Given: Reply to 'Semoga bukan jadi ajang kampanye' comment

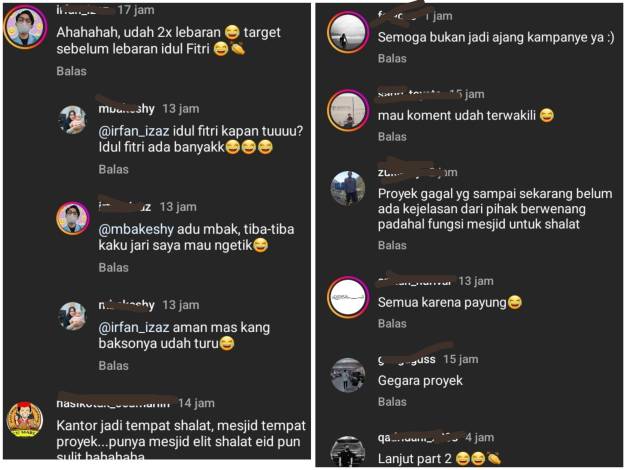Looking at the screenshot, I should (392, 59).
